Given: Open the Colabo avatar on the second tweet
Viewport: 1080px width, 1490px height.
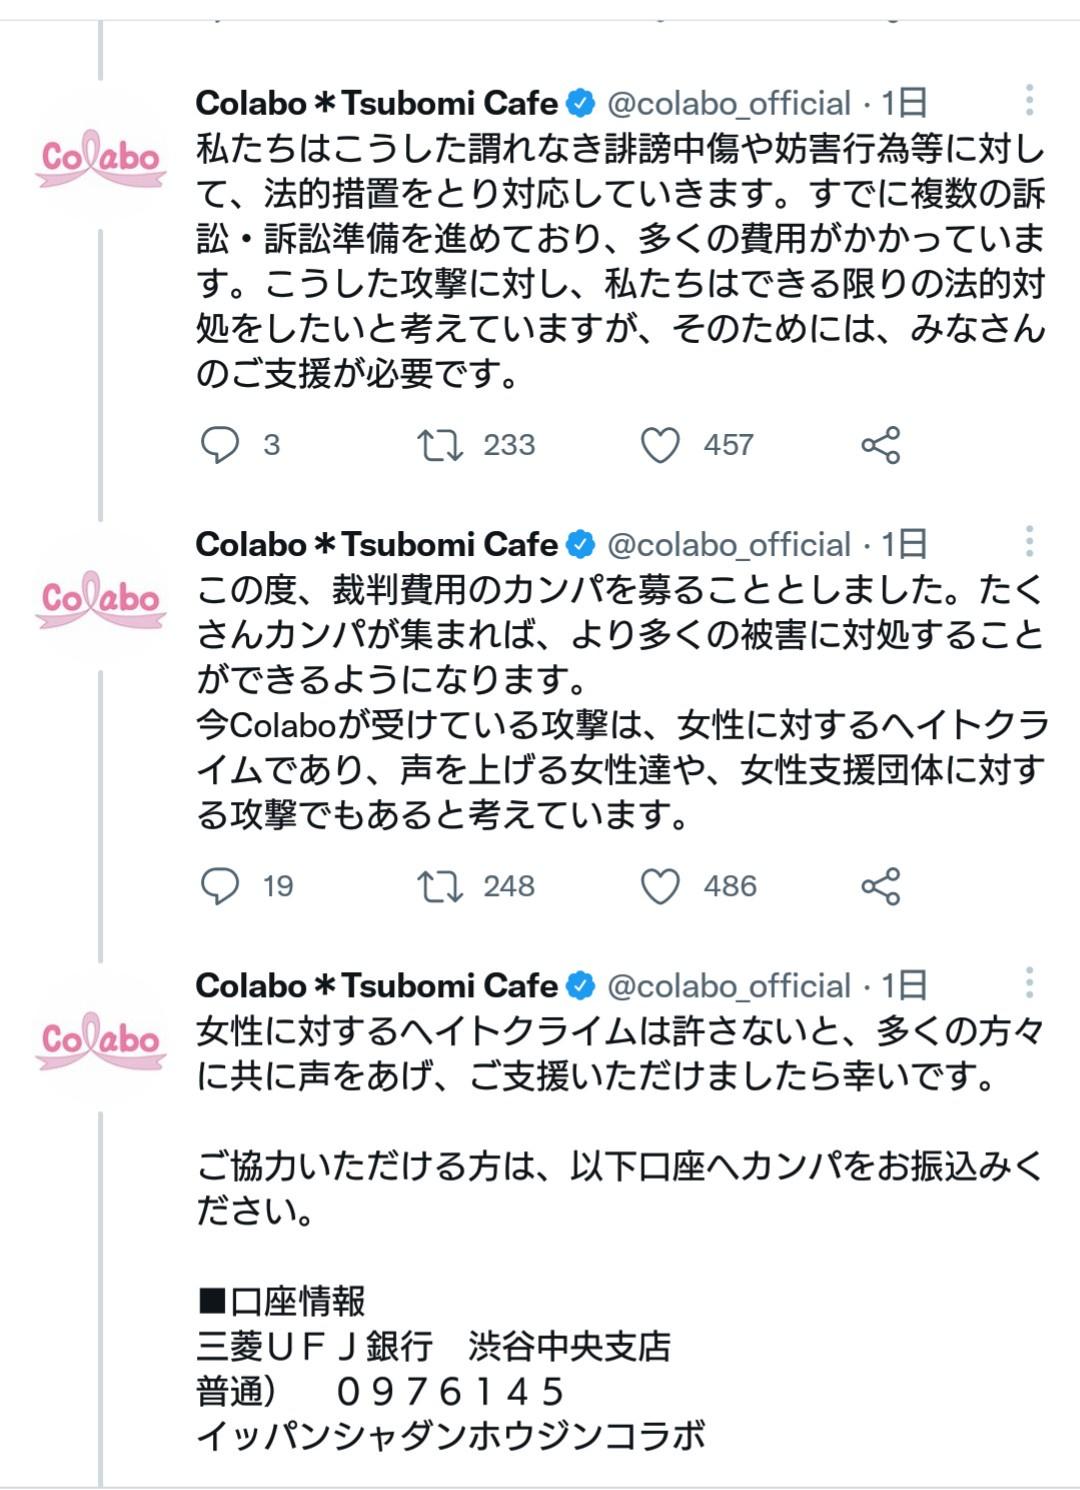Looking at the screenshot, I should tap(100, 600).
